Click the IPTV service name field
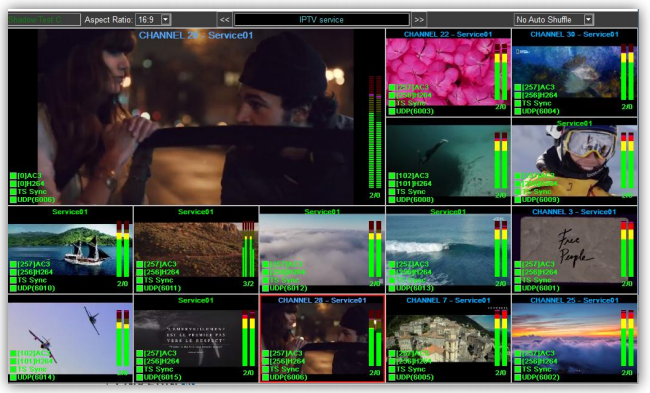650x393 pixels. [x=322, y=19]
